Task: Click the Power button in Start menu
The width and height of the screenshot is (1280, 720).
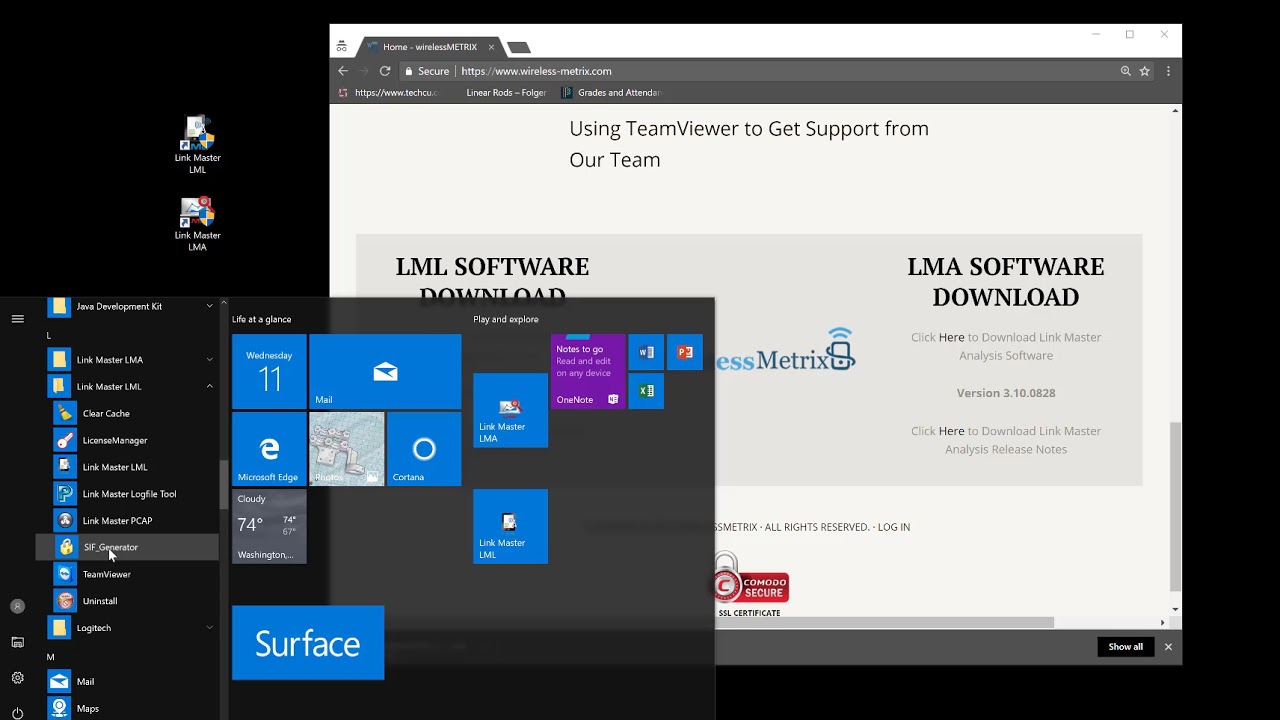Action: [17, 713]
